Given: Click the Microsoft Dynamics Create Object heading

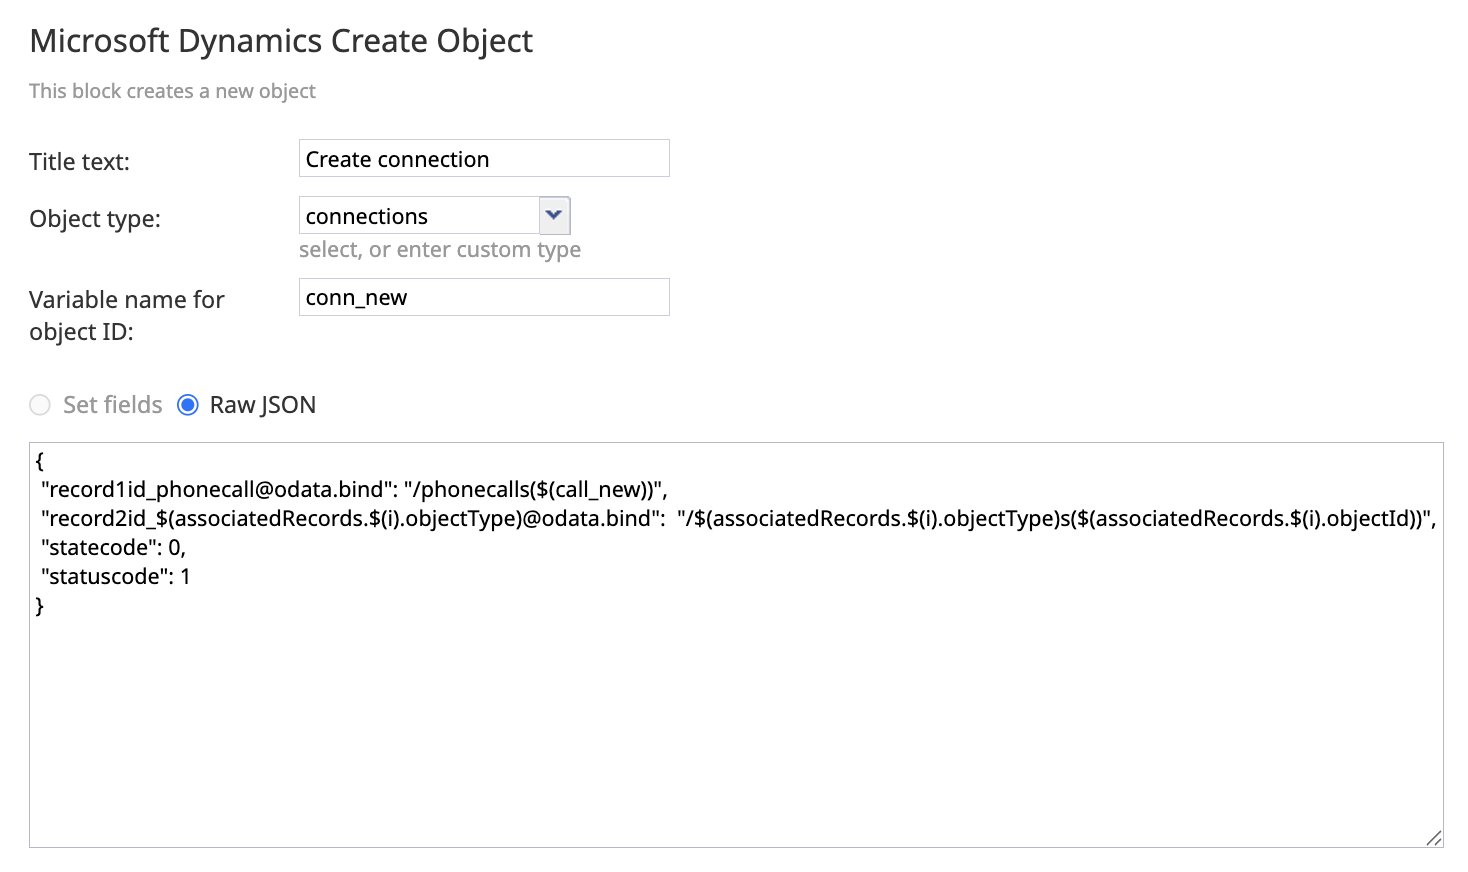Looking at the screenshot, I should pos(281,41).
